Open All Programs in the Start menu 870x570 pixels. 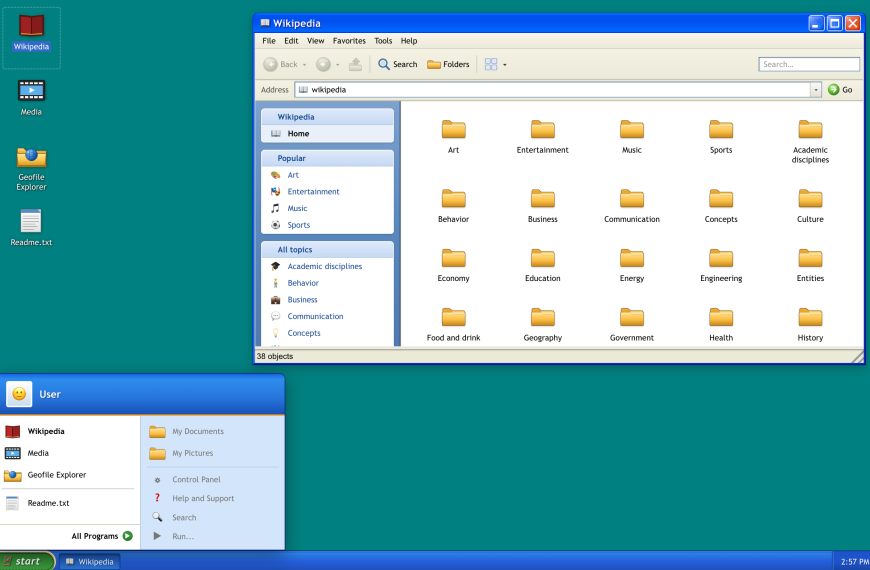[102, 536]
